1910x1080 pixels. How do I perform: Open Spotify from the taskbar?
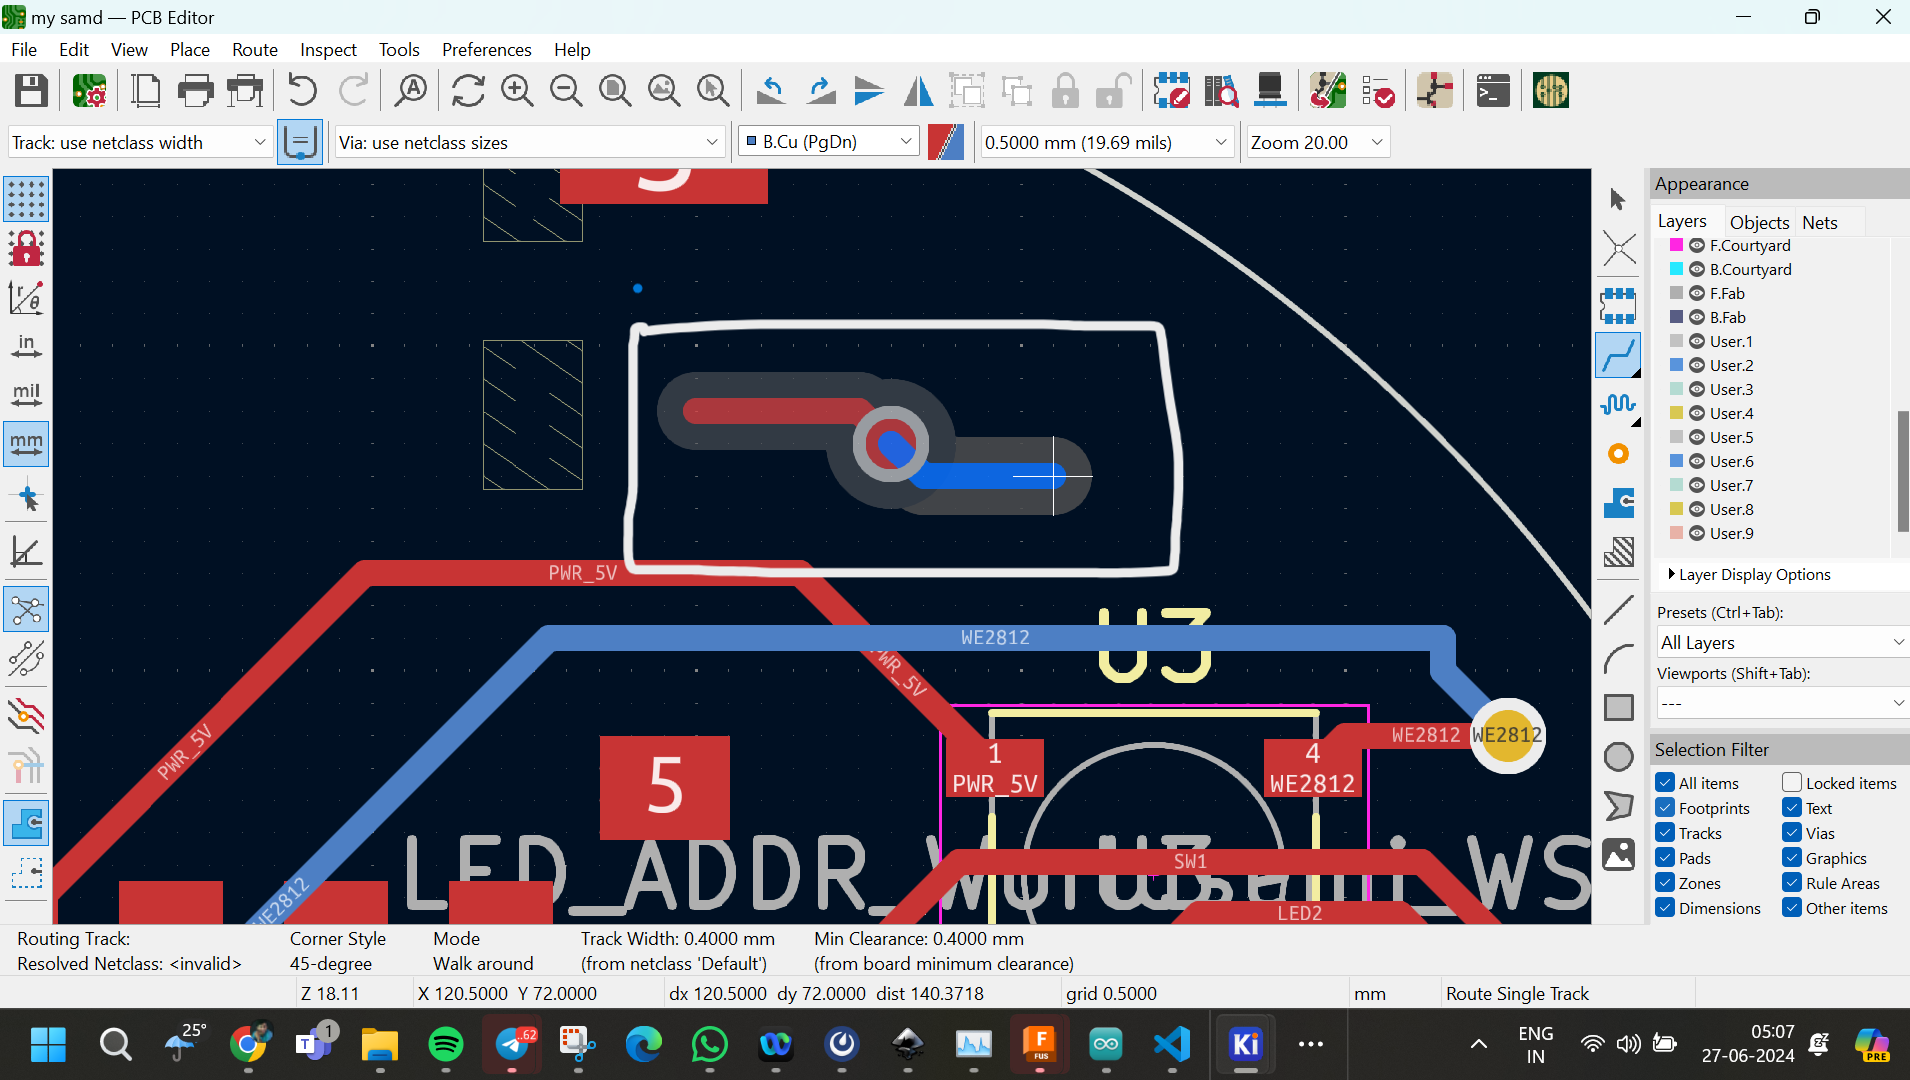[445, 1045]
